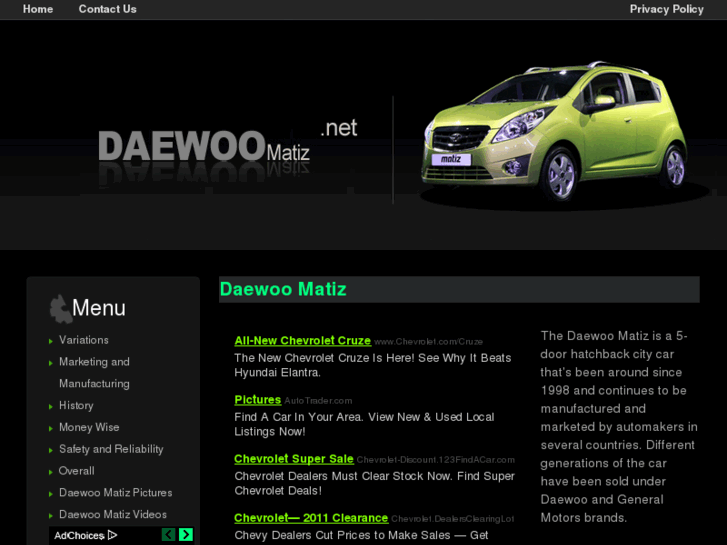Click the AdChoices label
727x545 pixels.
click(x=79, y=536)
